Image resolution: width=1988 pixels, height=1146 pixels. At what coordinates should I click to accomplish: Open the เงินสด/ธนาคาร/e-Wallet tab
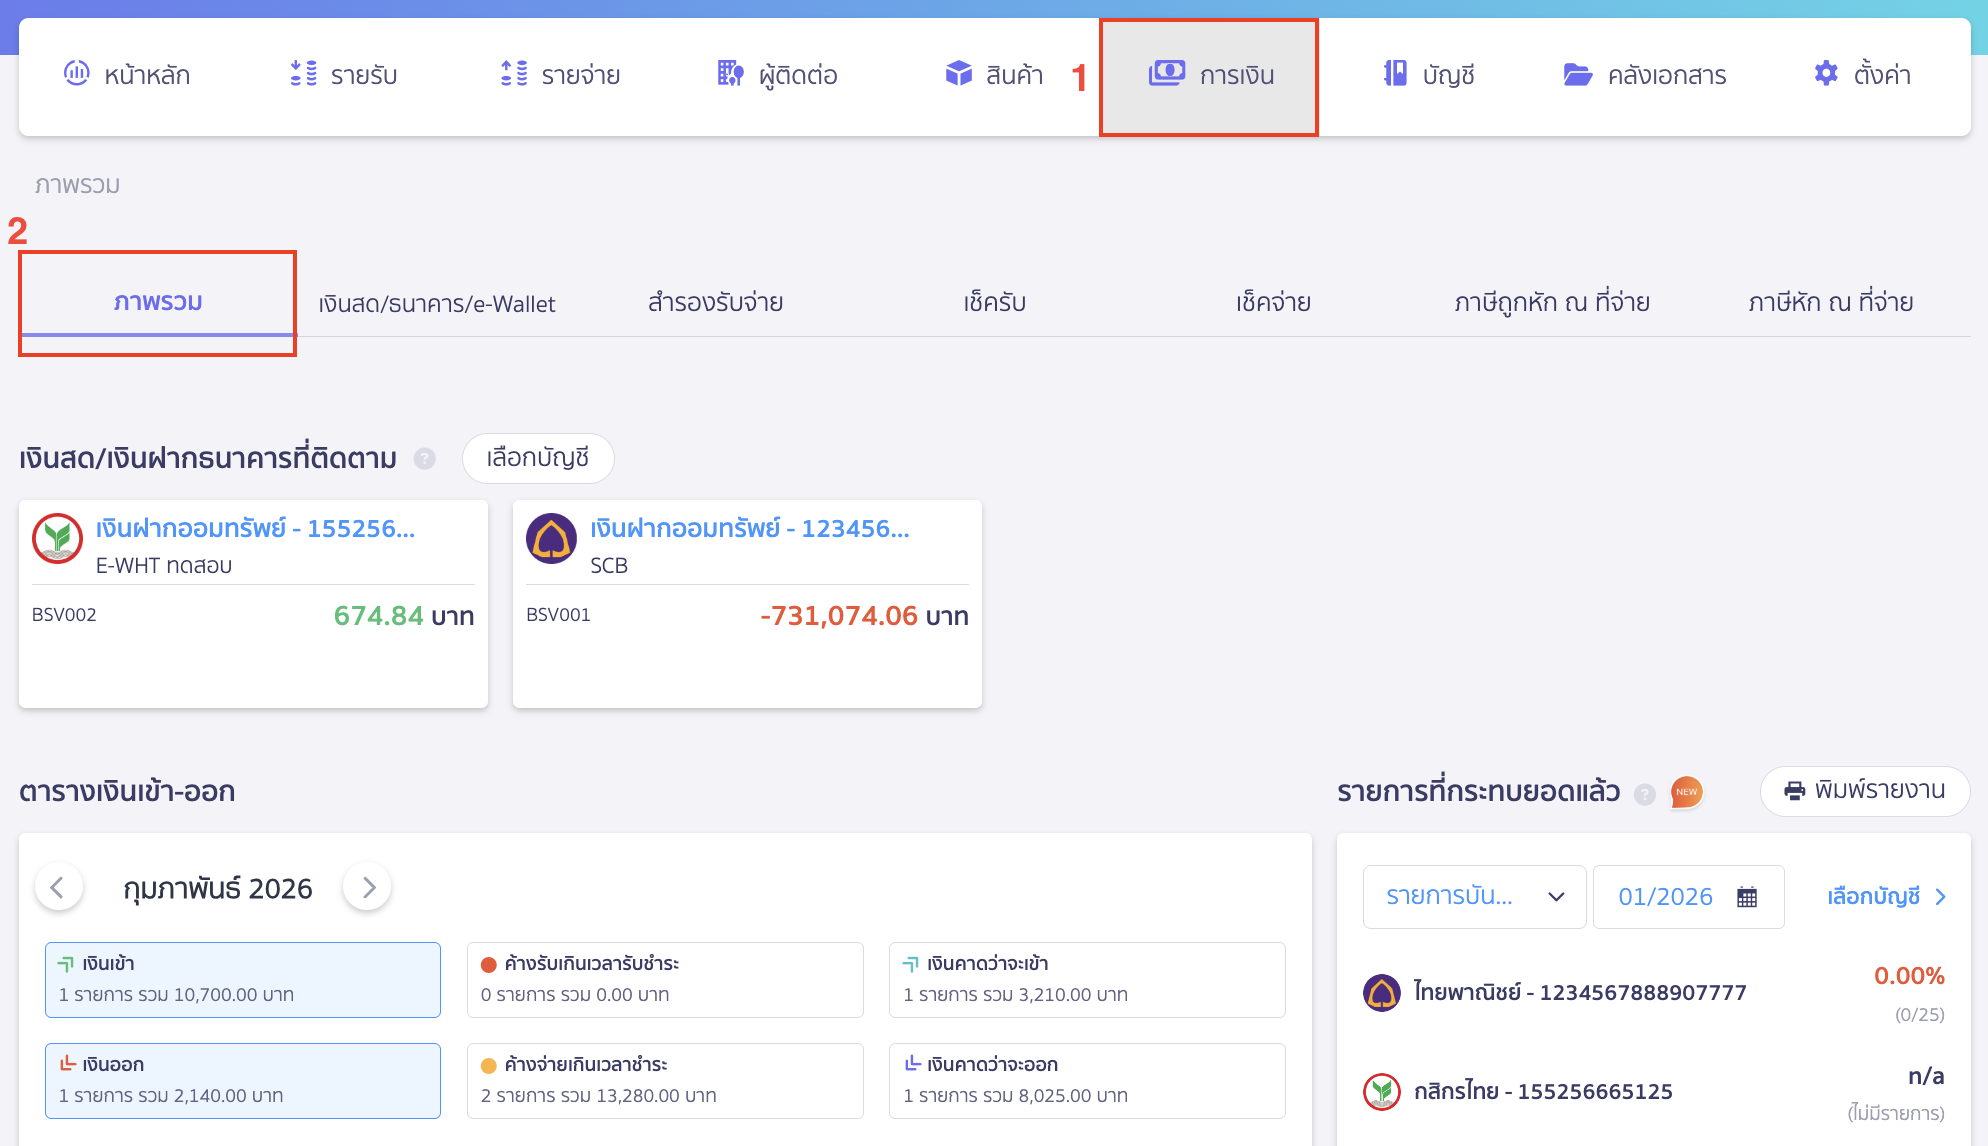[437, 302]
